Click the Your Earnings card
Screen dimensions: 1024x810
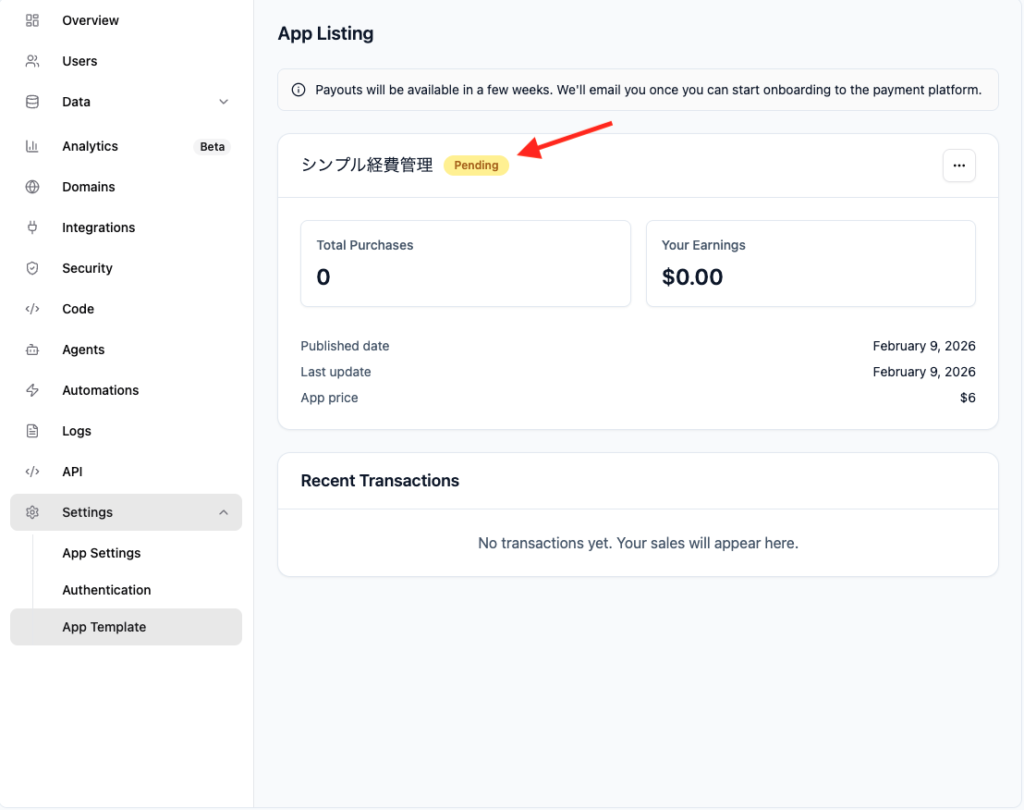coord(810,263)
